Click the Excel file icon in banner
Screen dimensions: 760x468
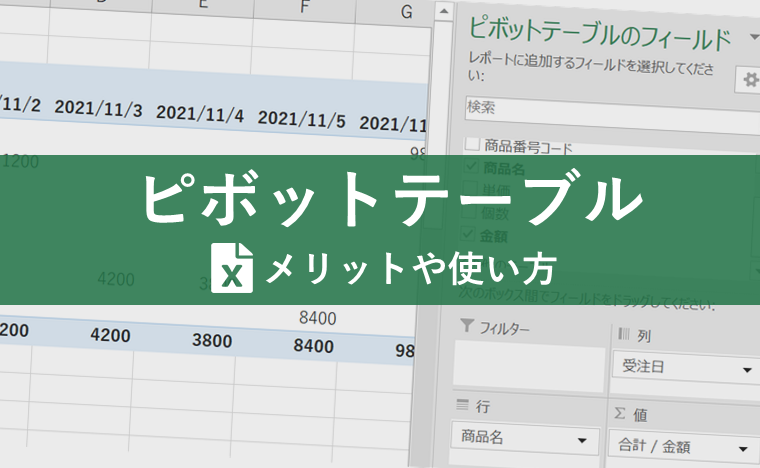(x=232, y=267)
